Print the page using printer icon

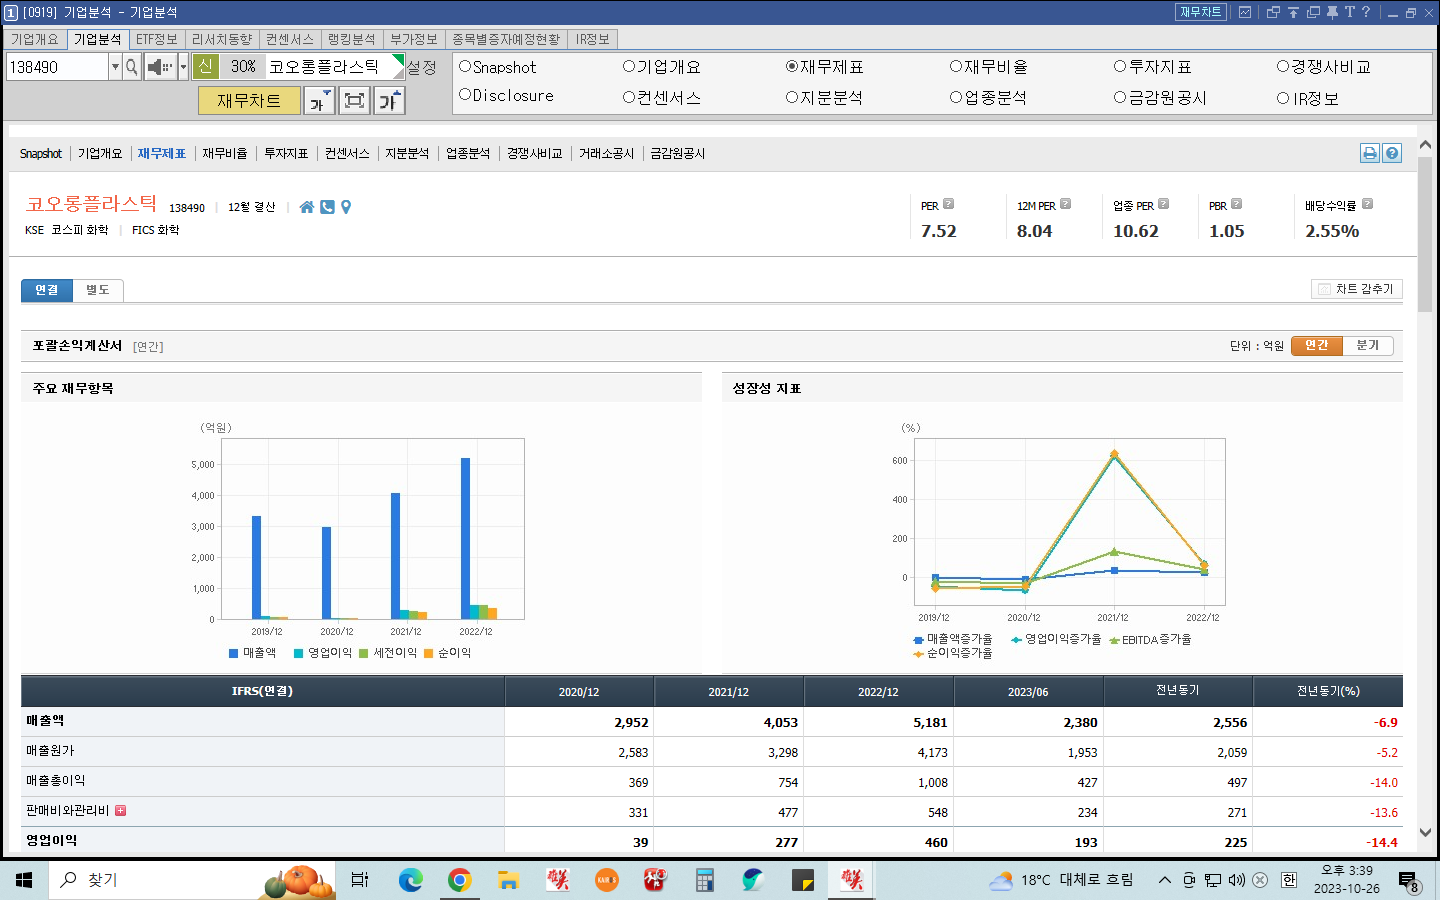[1370, 153]
